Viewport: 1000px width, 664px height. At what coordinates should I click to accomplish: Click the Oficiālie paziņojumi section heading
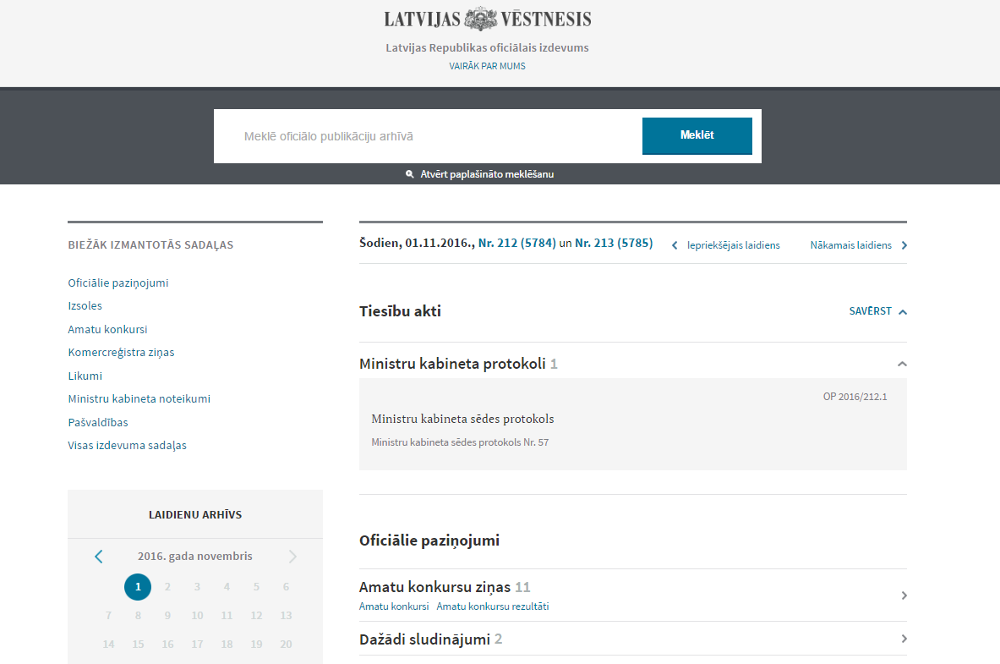[429, 540]
